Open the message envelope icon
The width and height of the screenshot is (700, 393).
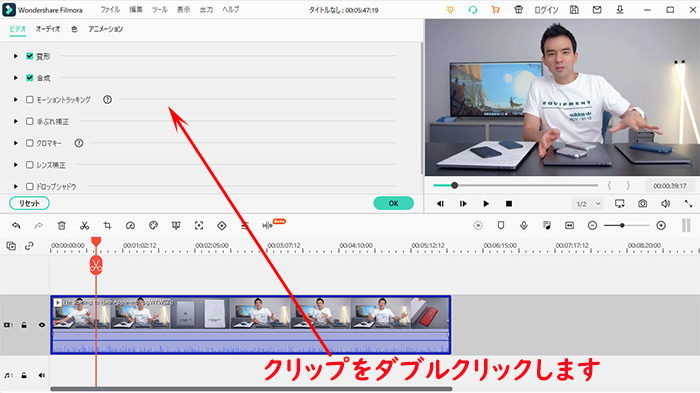(x=597, y=9)
